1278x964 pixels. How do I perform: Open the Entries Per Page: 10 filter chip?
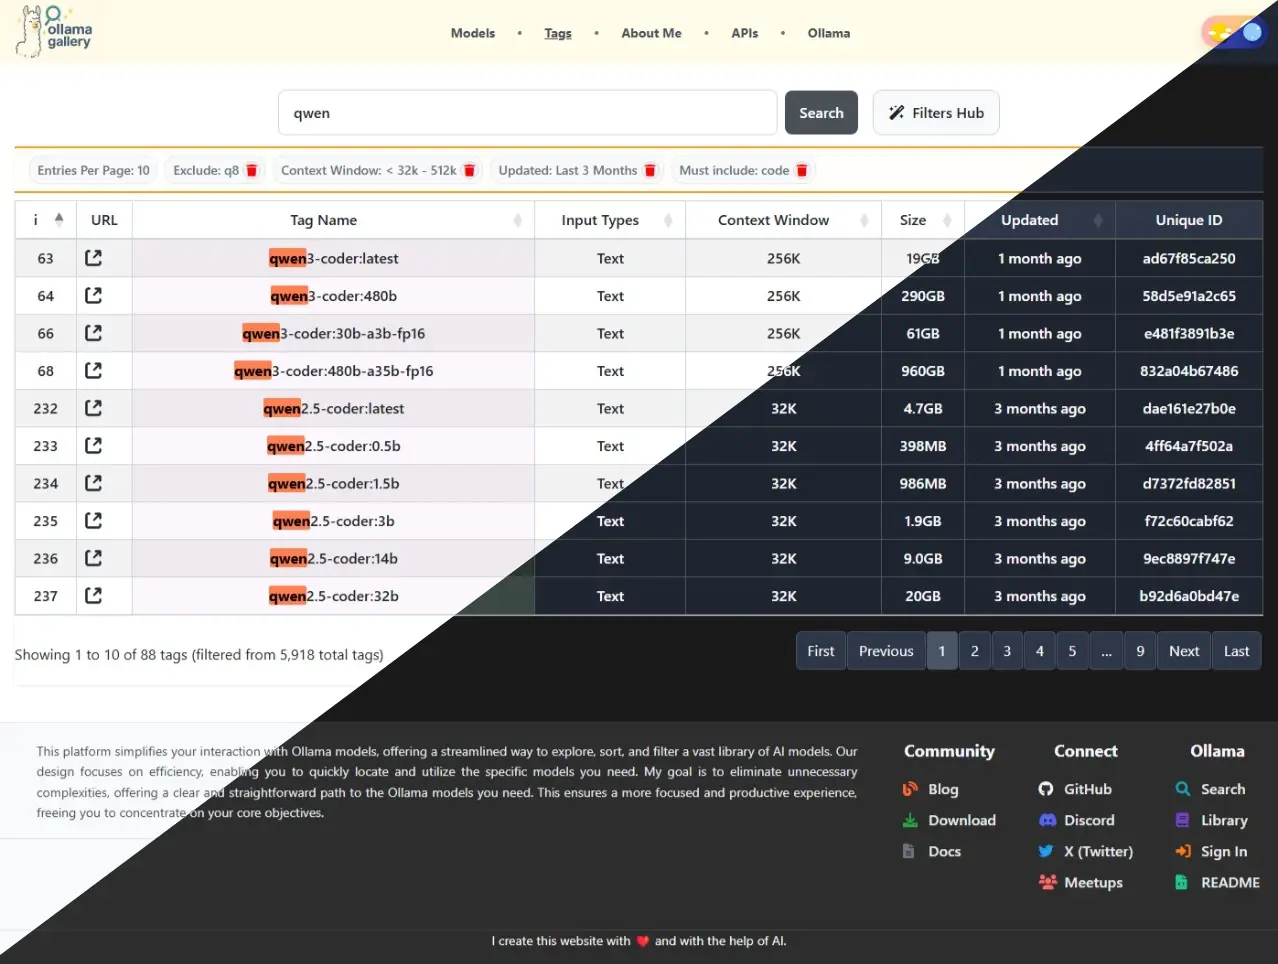(93, 170)
